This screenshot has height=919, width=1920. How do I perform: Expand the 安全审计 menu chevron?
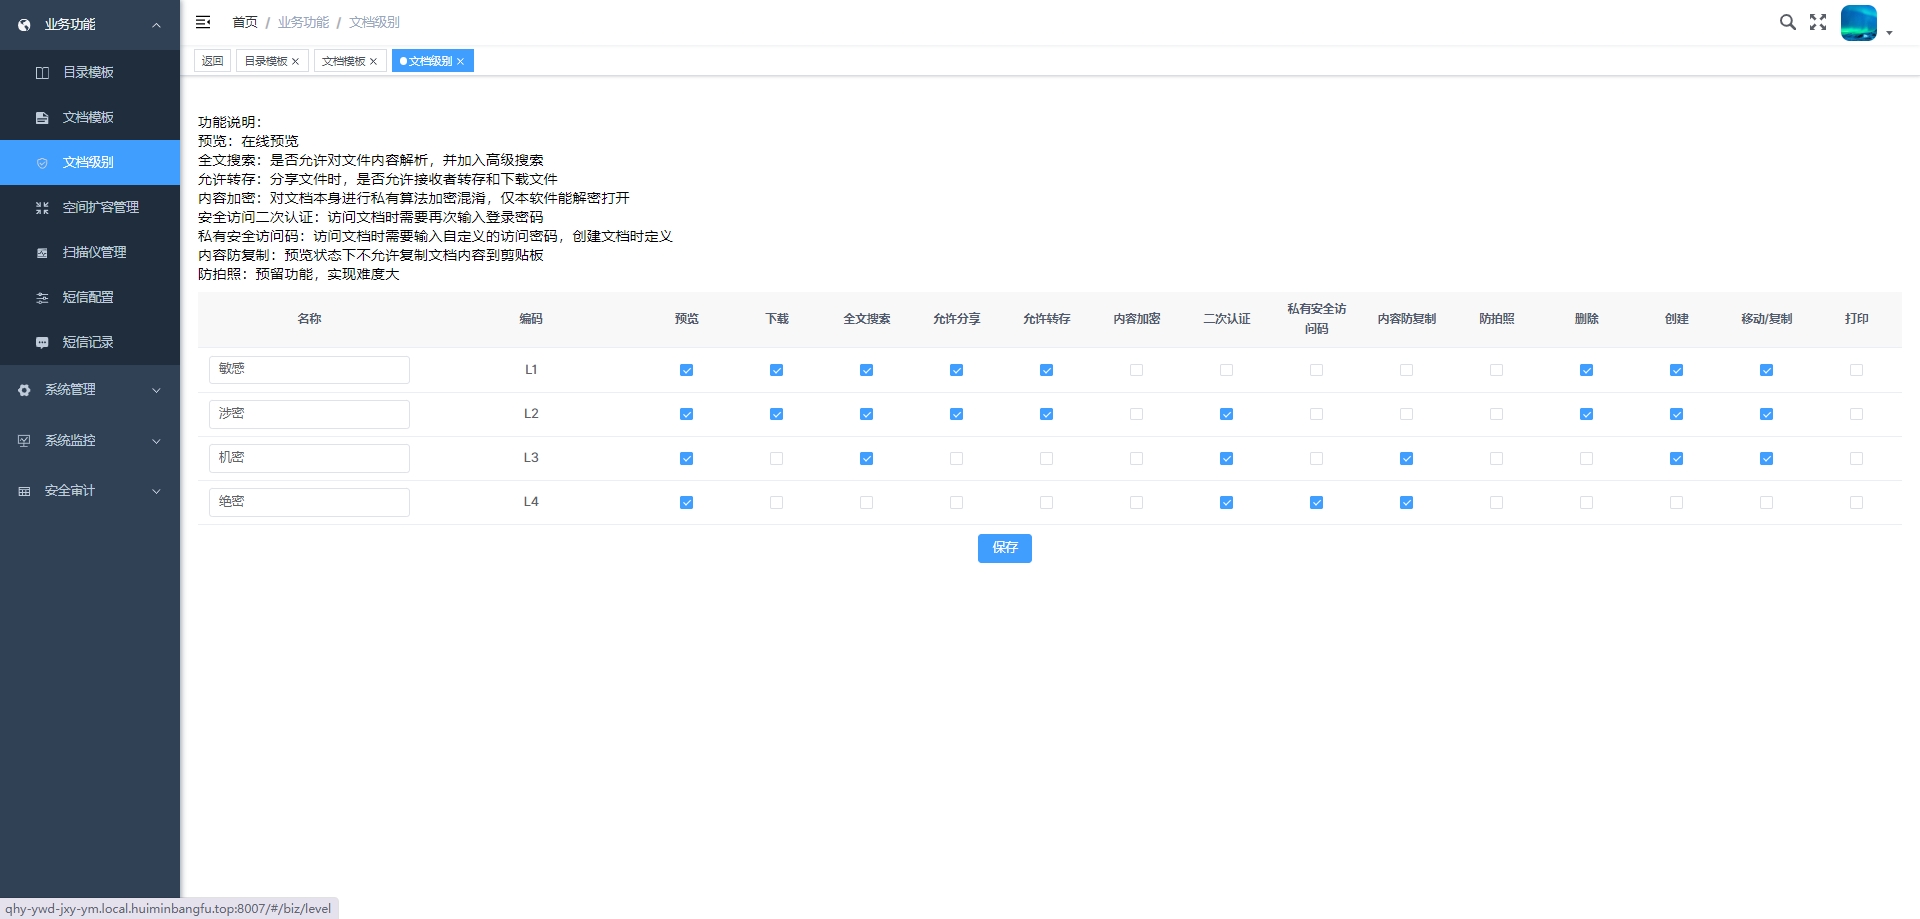tap(156, 491)
